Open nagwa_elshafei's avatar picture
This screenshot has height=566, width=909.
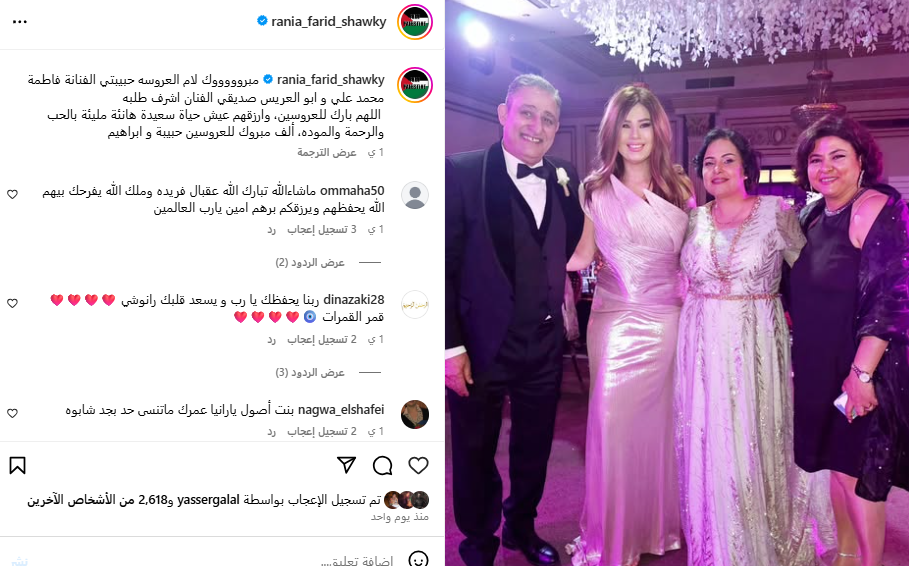point(415,414)
